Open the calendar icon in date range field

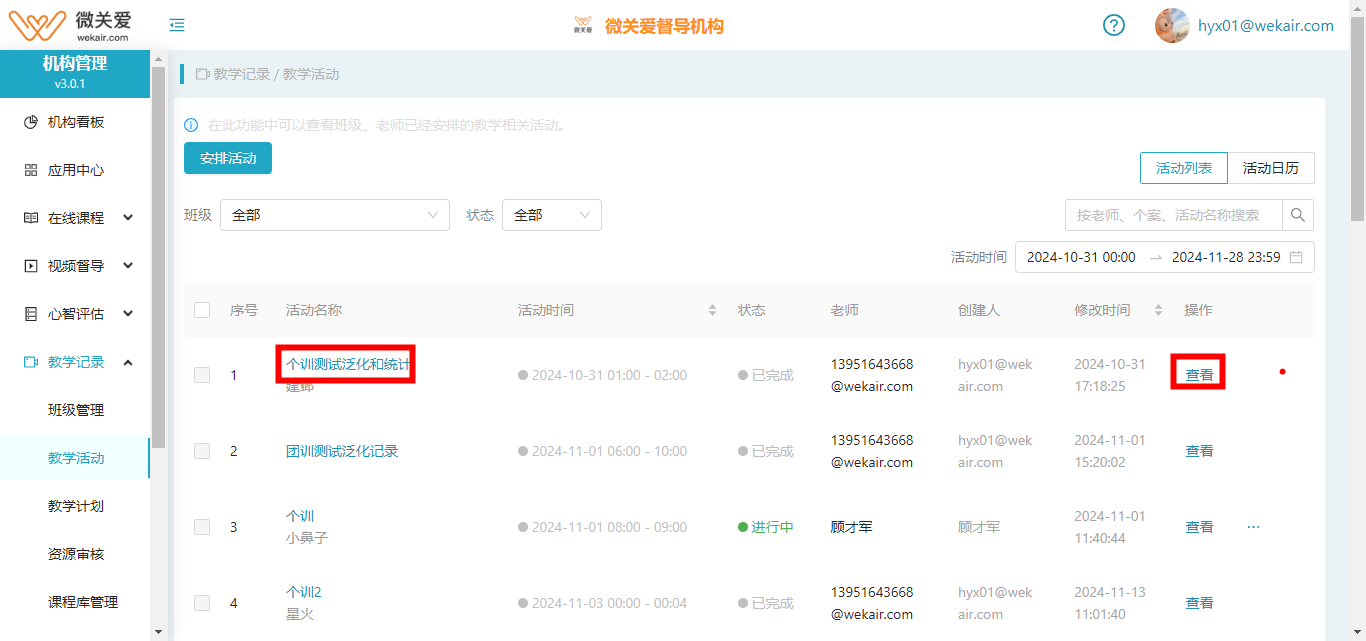1296,257
